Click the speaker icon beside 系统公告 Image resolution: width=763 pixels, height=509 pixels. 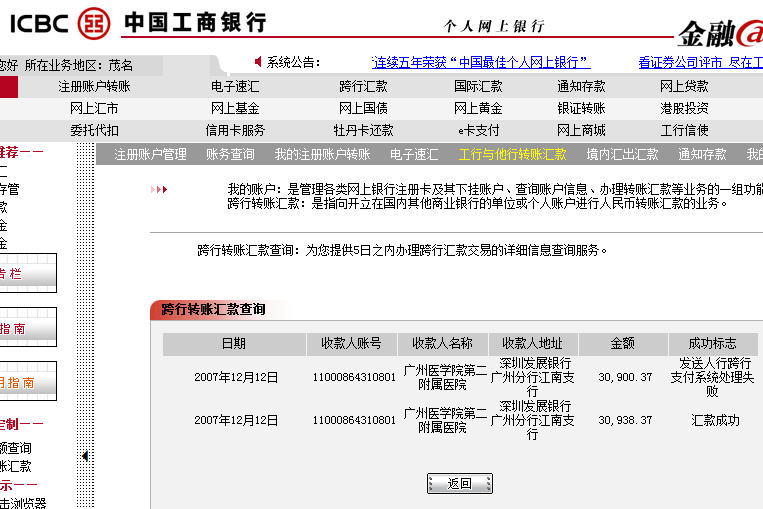pyautogui.click(x=258, y=62)
